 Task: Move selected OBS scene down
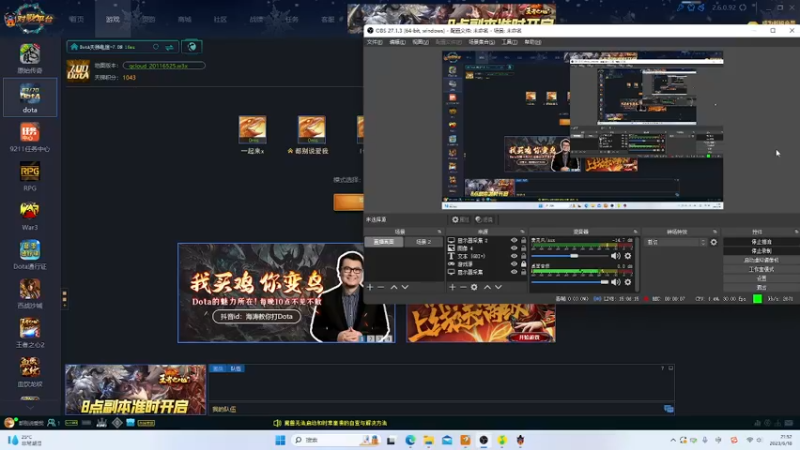[405, 287]
